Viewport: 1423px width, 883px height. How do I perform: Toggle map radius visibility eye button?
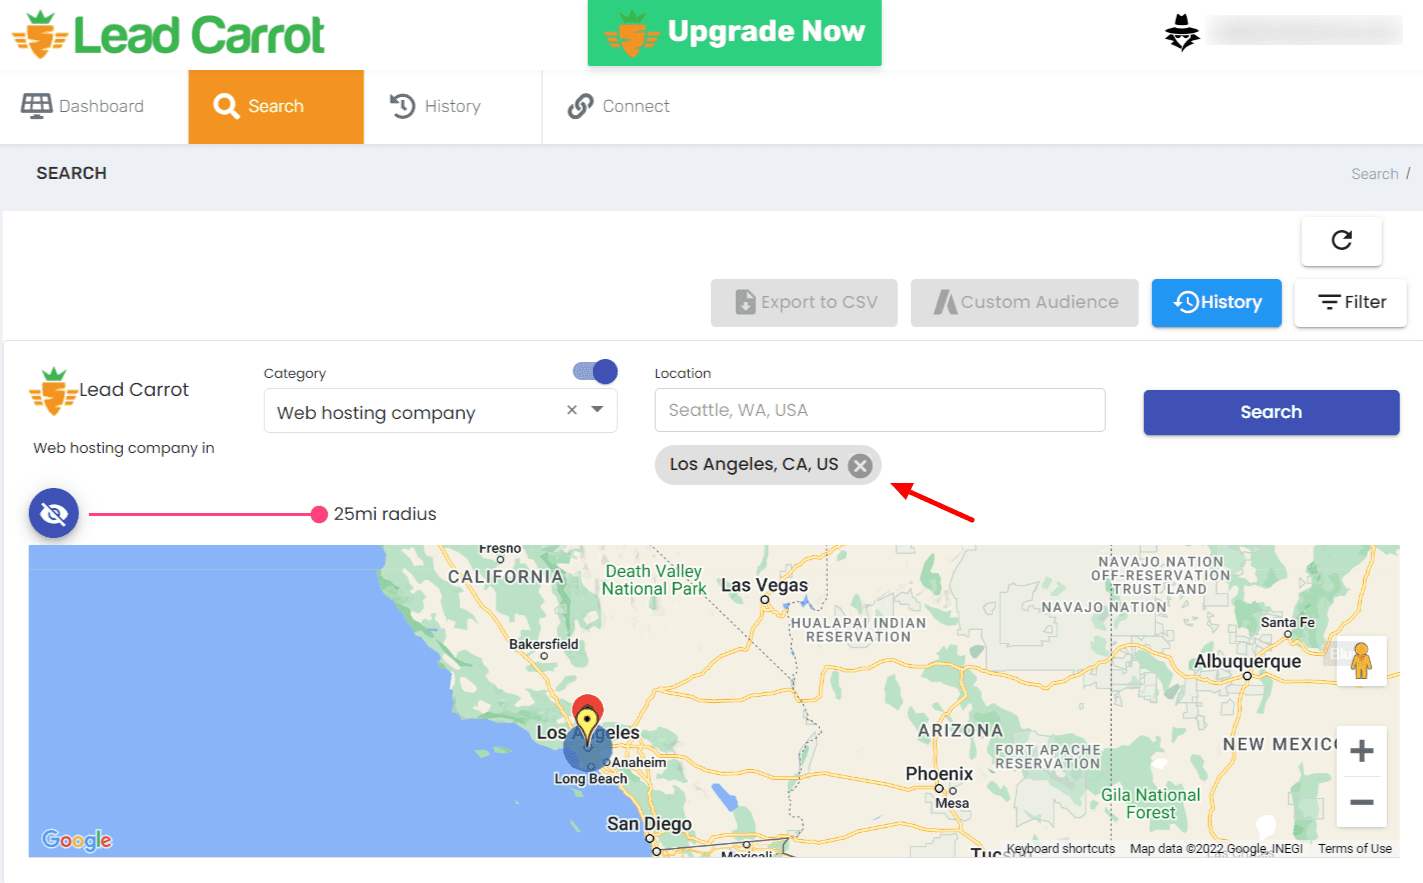[54, 514]
